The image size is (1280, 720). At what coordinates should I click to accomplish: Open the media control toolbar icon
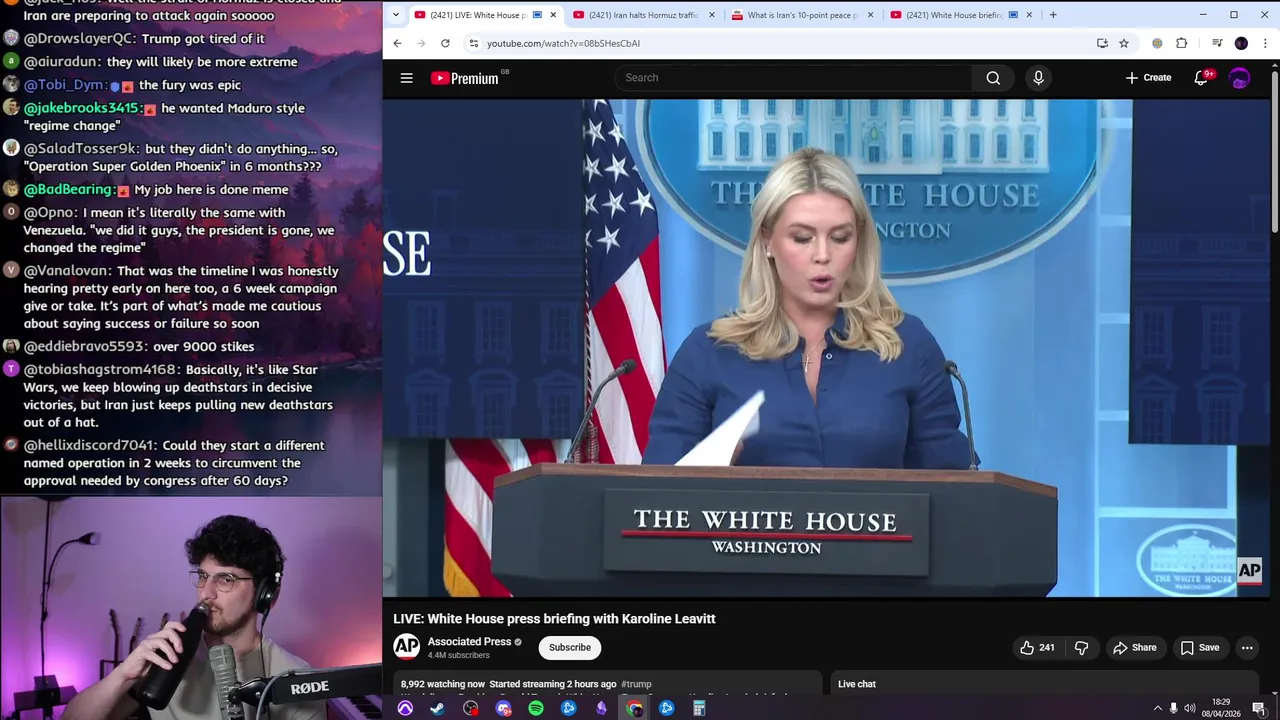click(x=1217, y=43)
